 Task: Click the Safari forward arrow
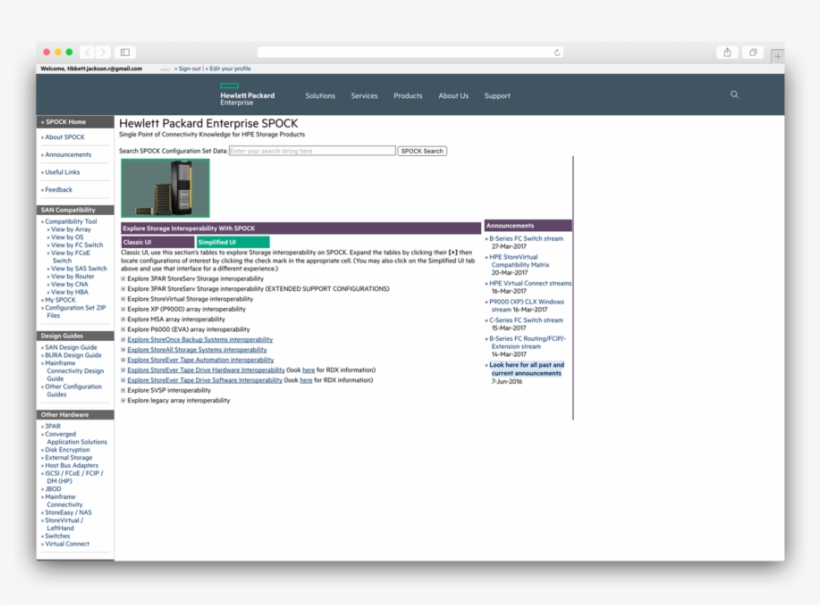[103, 52]
